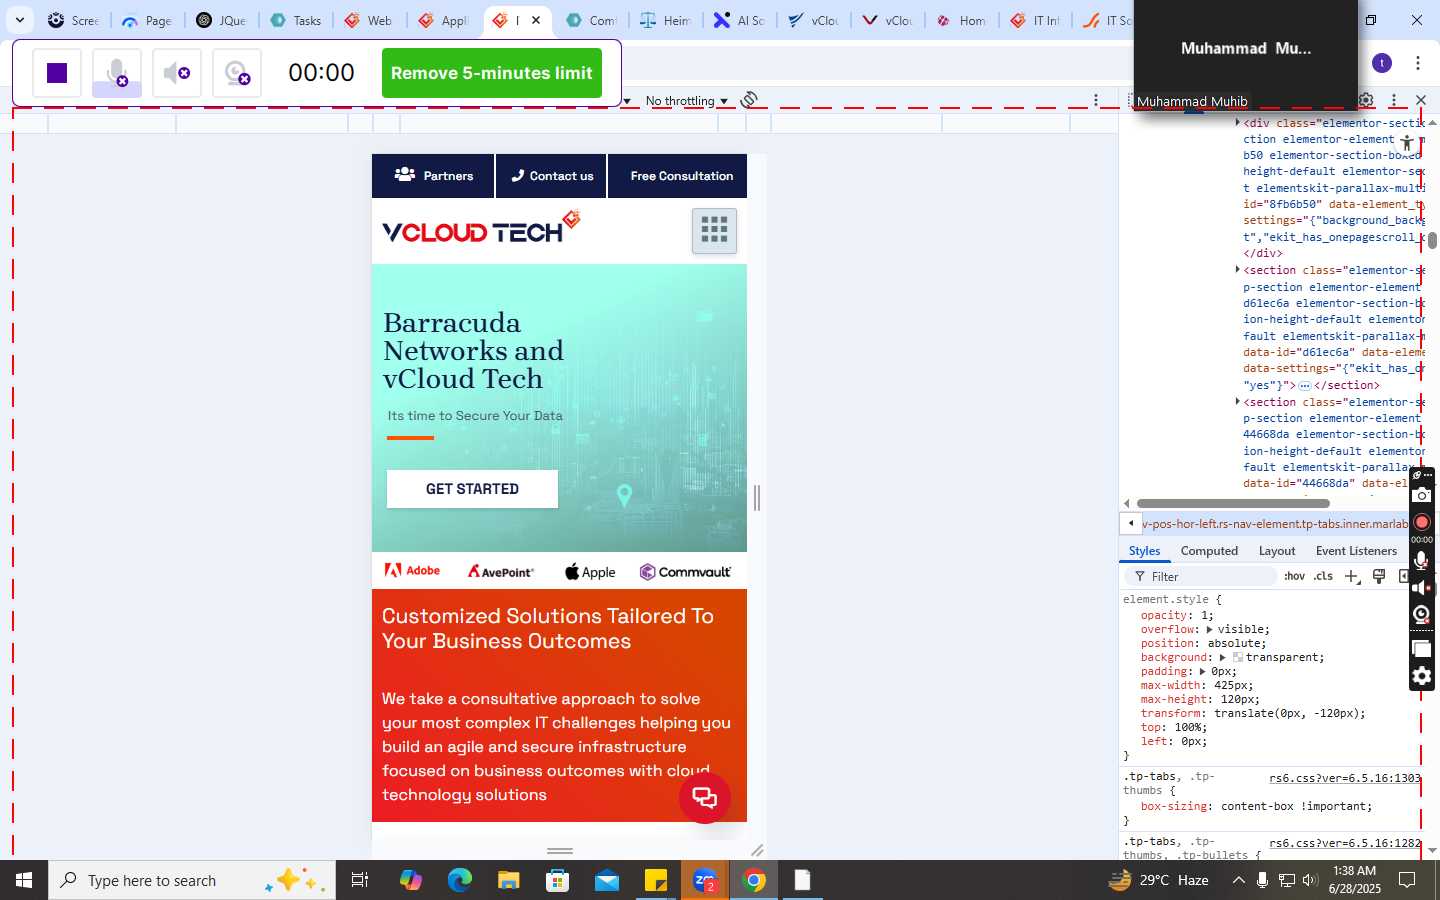
Task: Click Remove 5-minutes limit button
Action: tap(492, 73)
